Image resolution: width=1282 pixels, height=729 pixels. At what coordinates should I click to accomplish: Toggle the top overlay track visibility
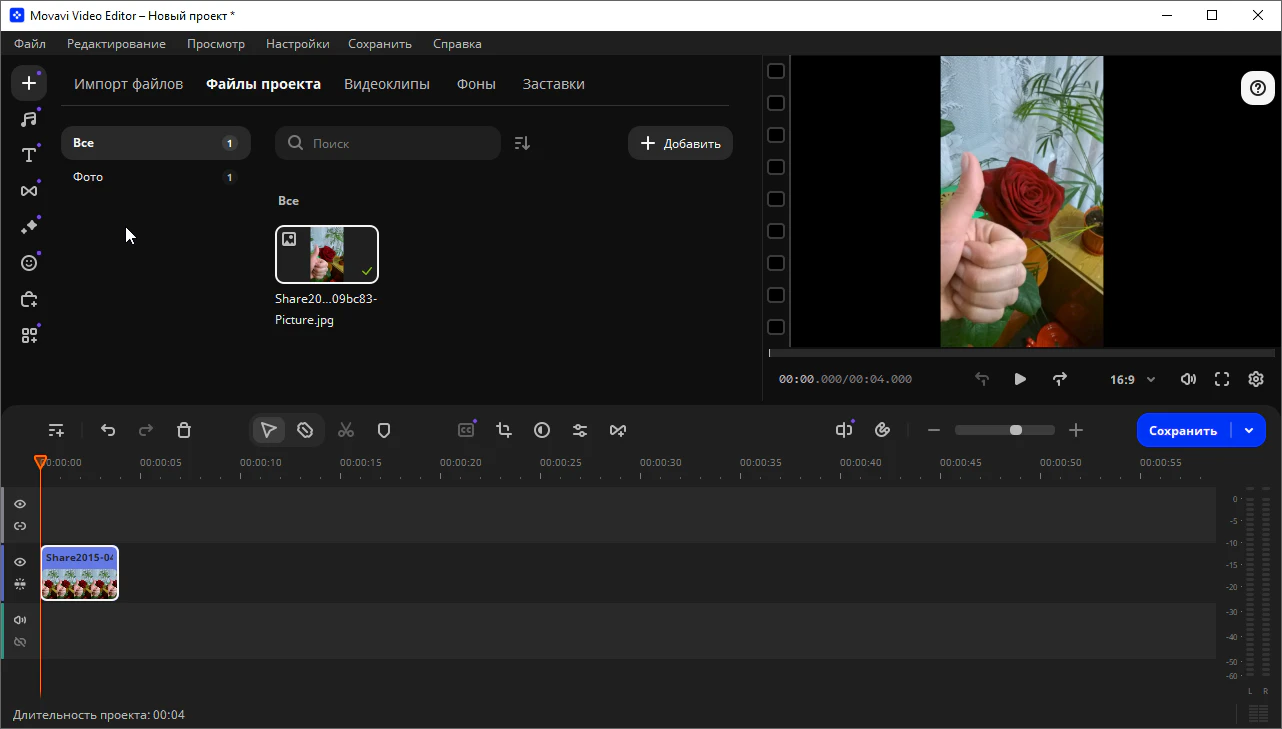click(x=20, y=504)
